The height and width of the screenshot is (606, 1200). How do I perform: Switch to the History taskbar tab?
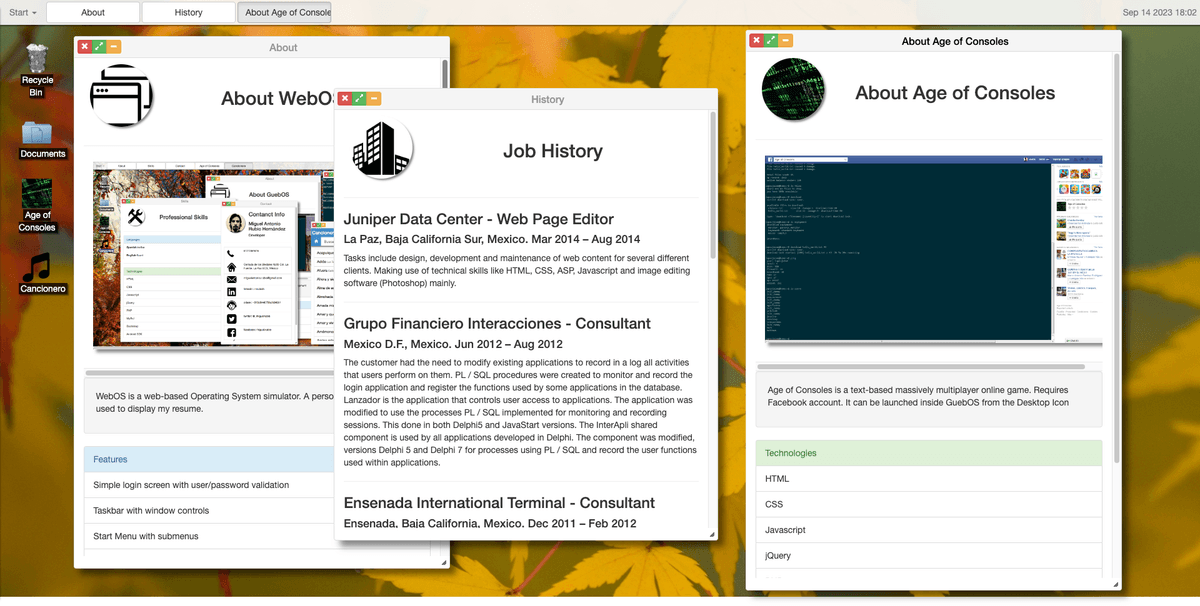tap(188, 12)
